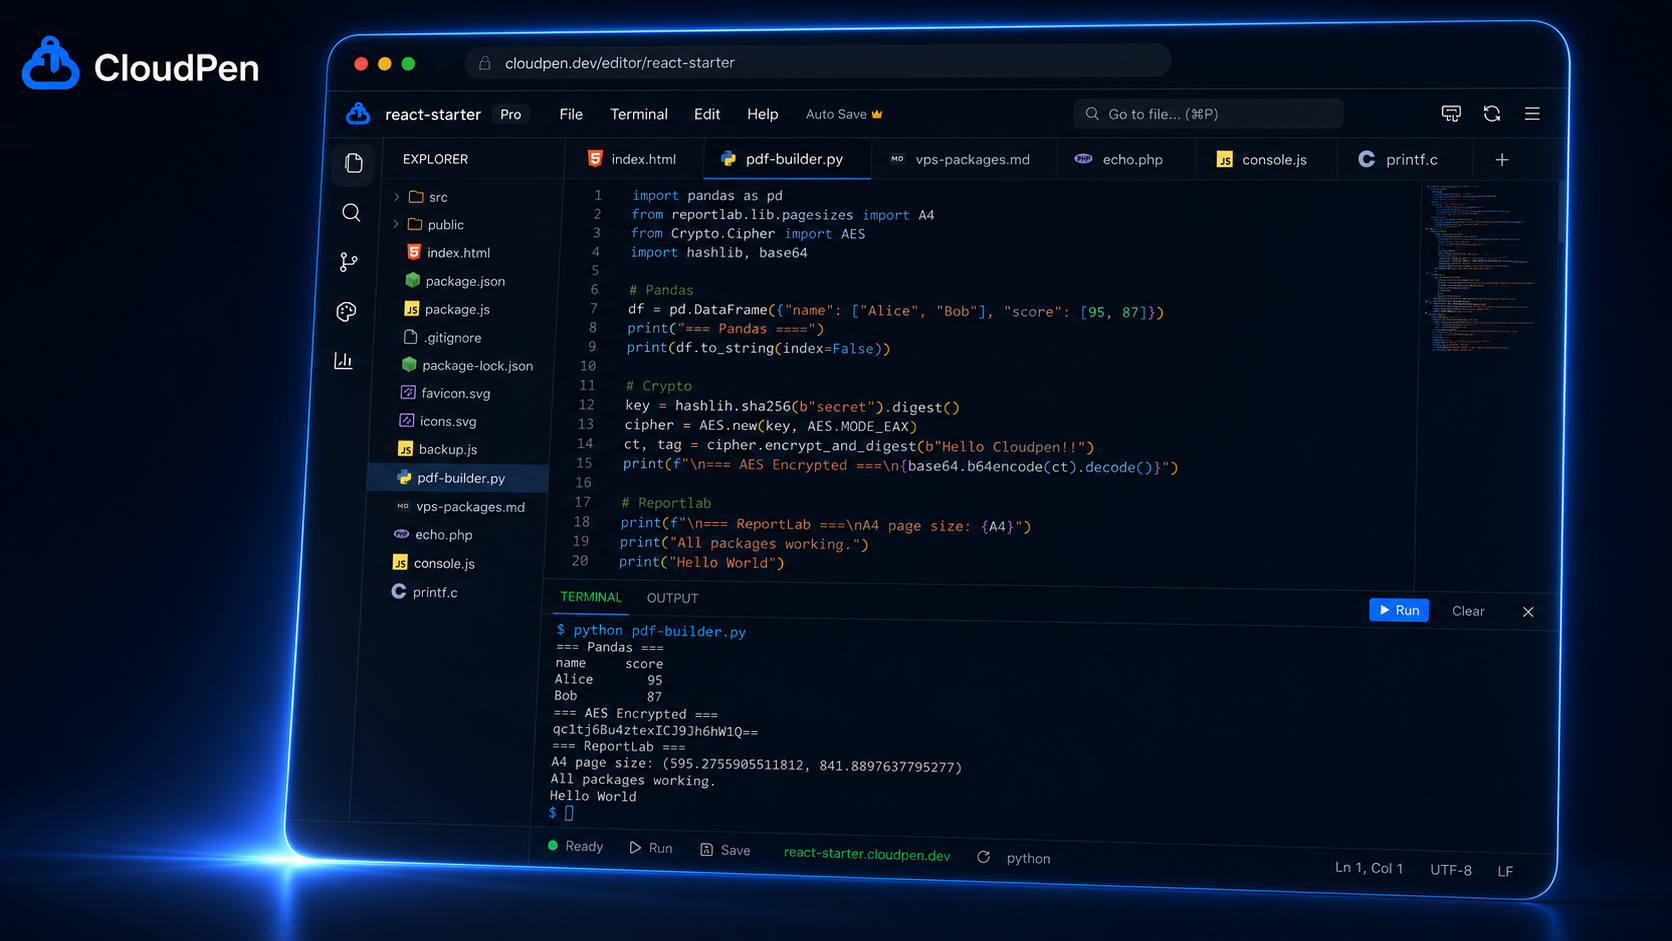Open the Search sidebar icon

(351, 212)
